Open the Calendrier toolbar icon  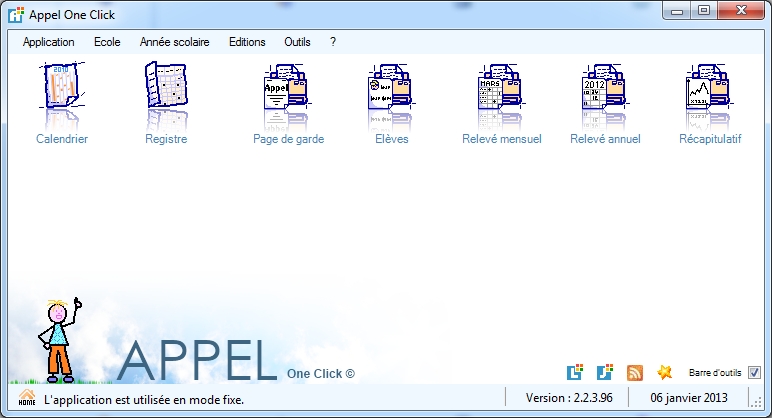(62, 85)
